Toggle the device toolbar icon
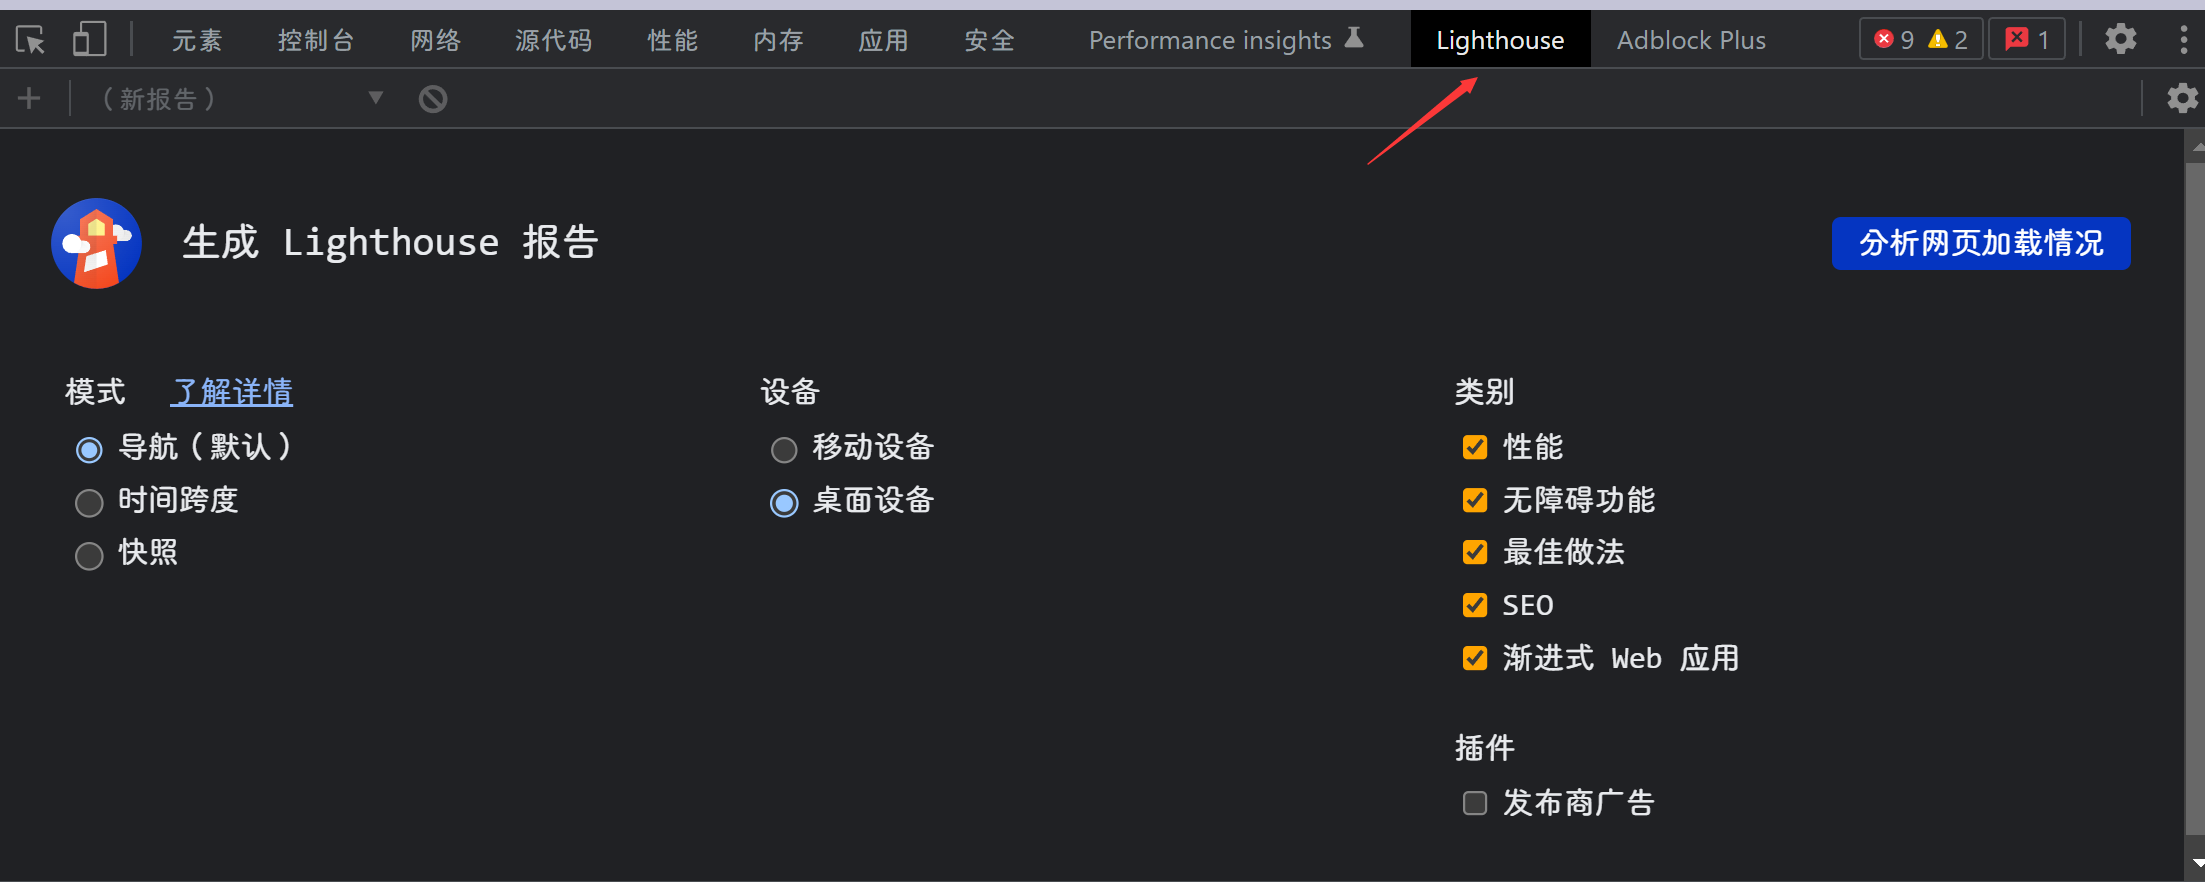 (x=89, y=40)
